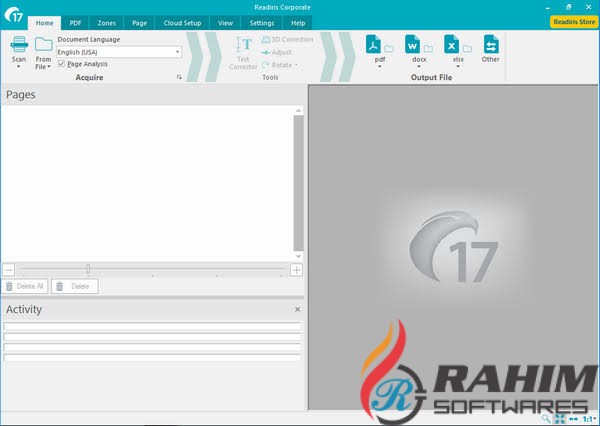Open the Cloud Setup tab
The height and width of the screenshot is (426, 600).
point(182,23)
